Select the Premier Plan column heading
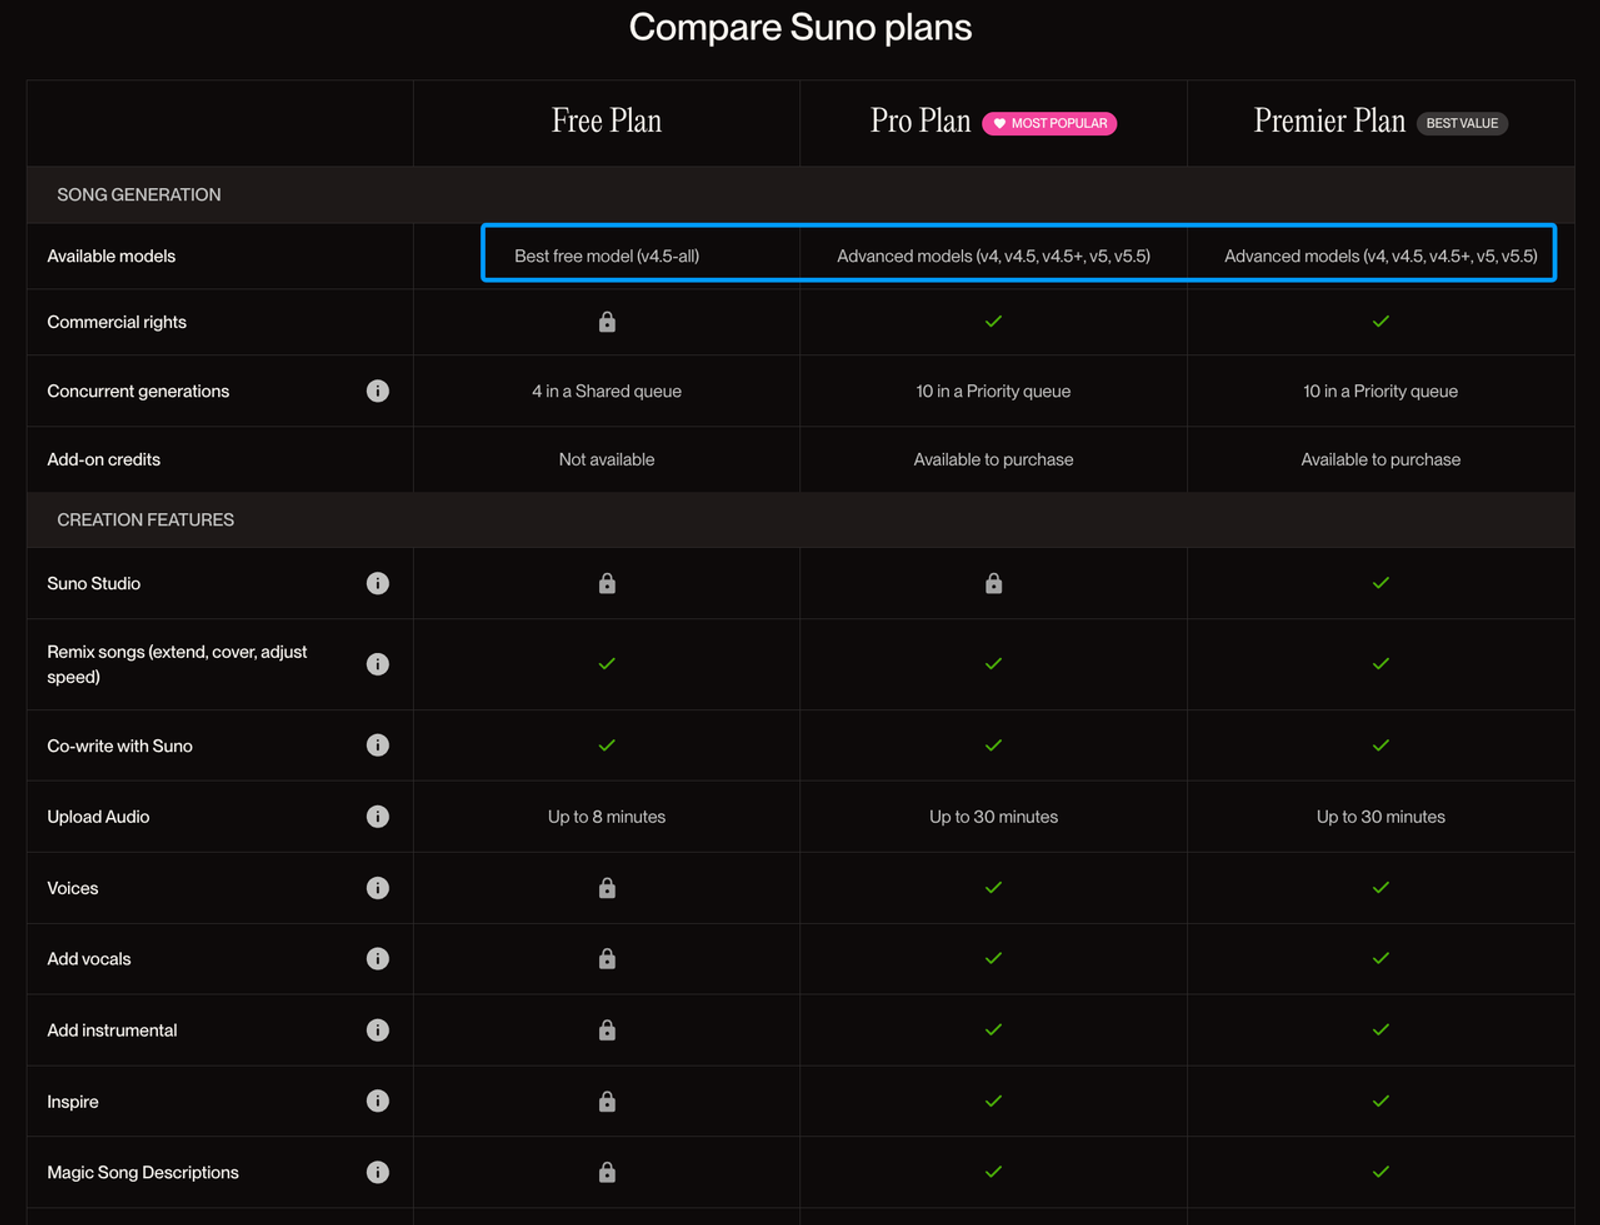 [x=1329, y=121]
